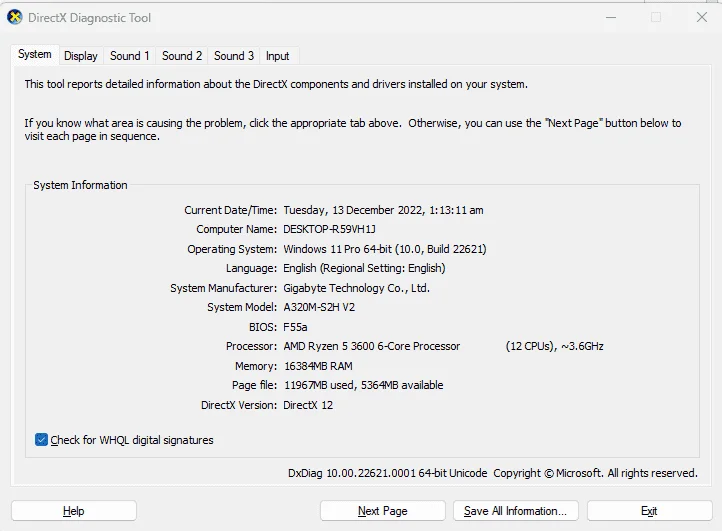
Task: Click 'DxDiag 10.00.22621.0001 64-bit Unicode' text
Action: click(x=388, y=473)
